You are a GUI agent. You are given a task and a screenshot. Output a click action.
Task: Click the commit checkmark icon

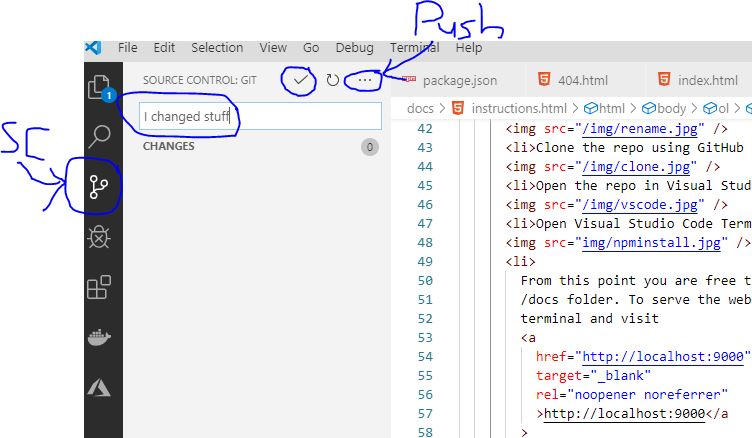[x=299, y=79]
